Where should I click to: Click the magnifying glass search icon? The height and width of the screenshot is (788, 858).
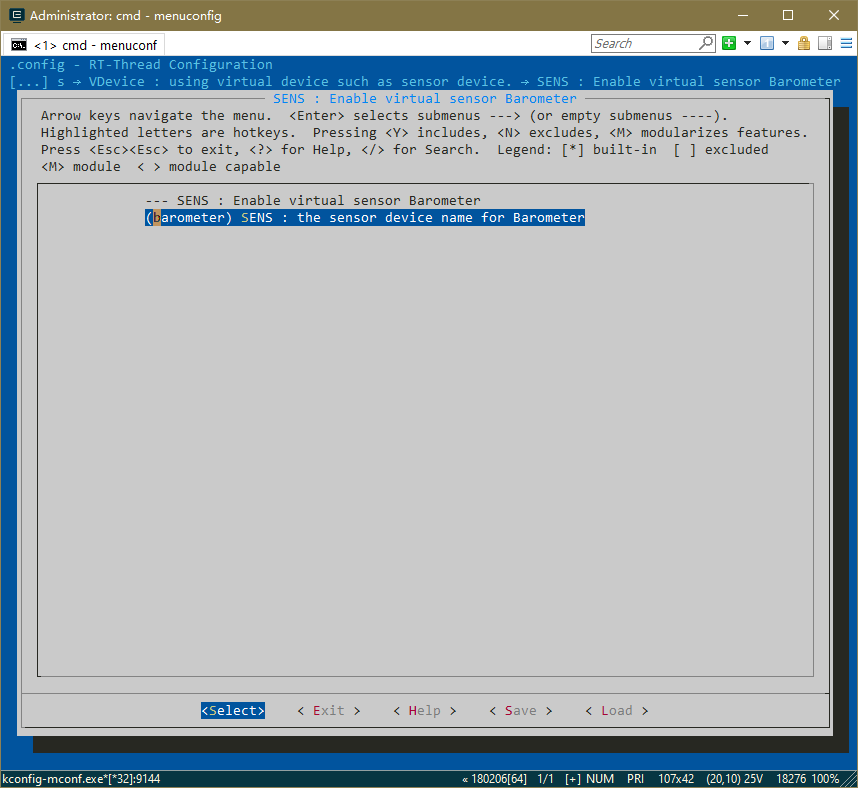click(x=706, y=43)
